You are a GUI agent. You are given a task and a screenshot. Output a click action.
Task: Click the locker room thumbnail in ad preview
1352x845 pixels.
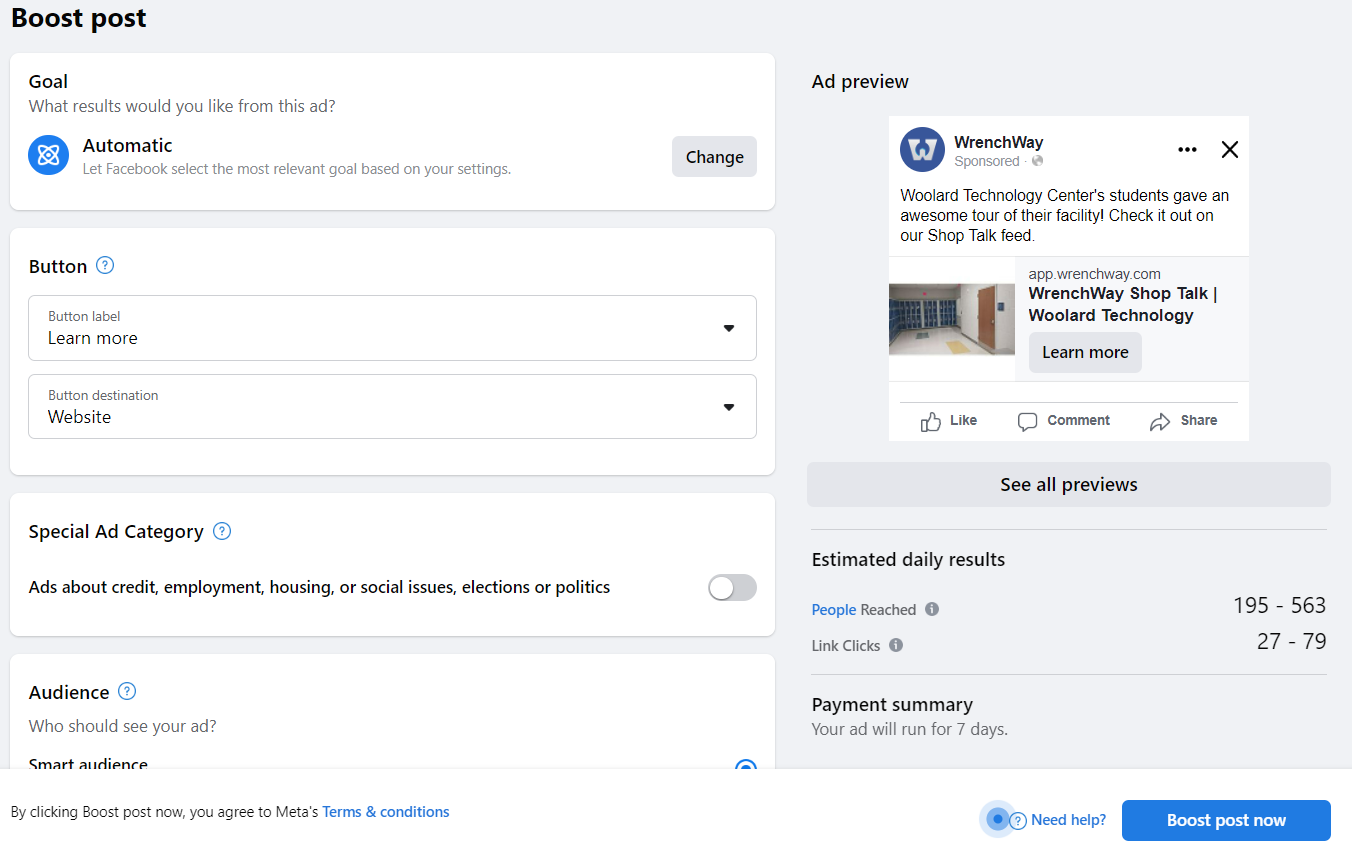tap(952, 319)
